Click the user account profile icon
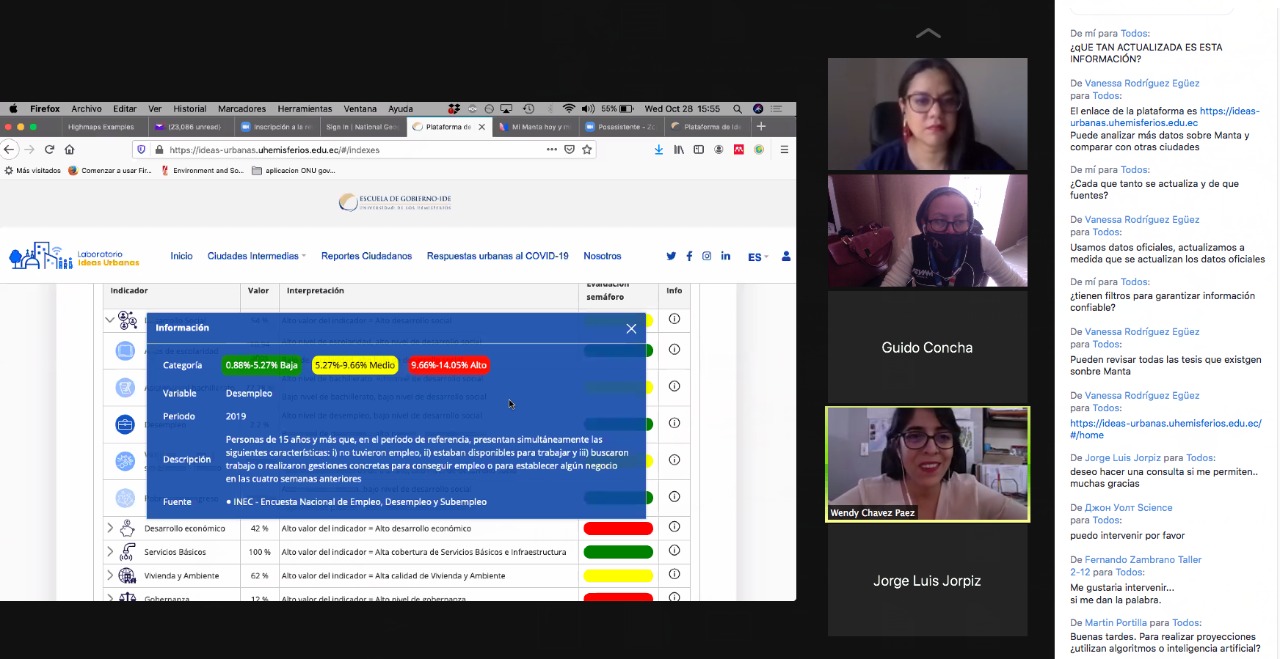Screen dimensions: 1280x659 (786, 256)
